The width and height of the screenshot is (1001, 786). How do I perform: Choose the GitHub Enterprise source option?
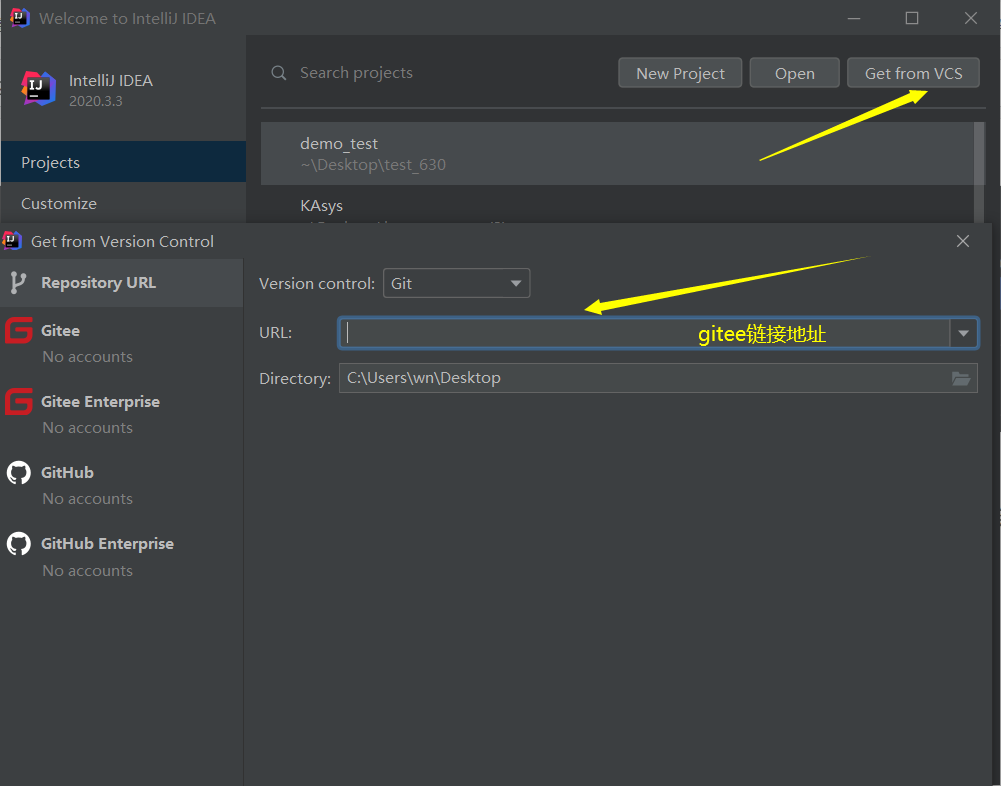pos(122,556)
